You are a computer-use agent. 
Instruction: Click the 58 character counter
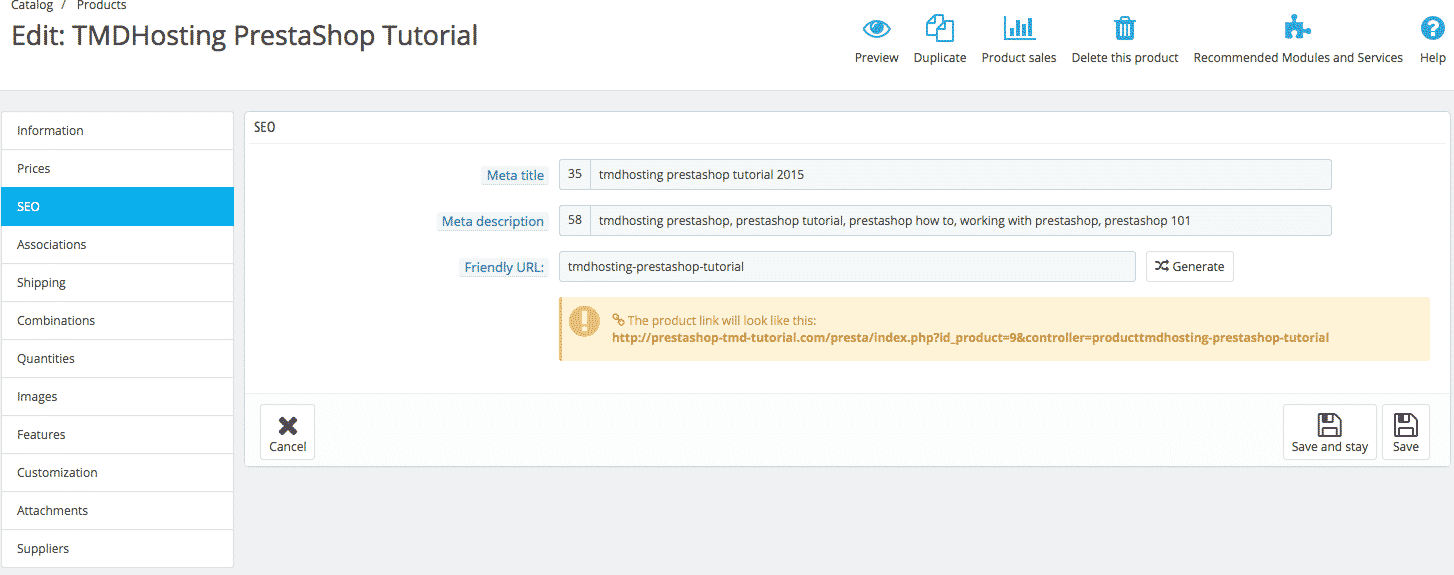(x=575, y=220)
